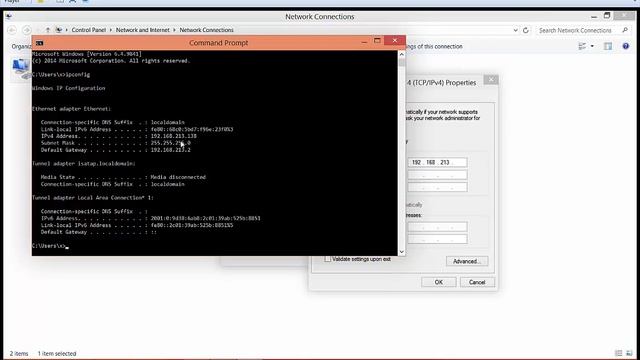Click the Default Gateway 192.168.213.2 line
The width and height of the screenshot is (640, 360).
coord(116,150)
